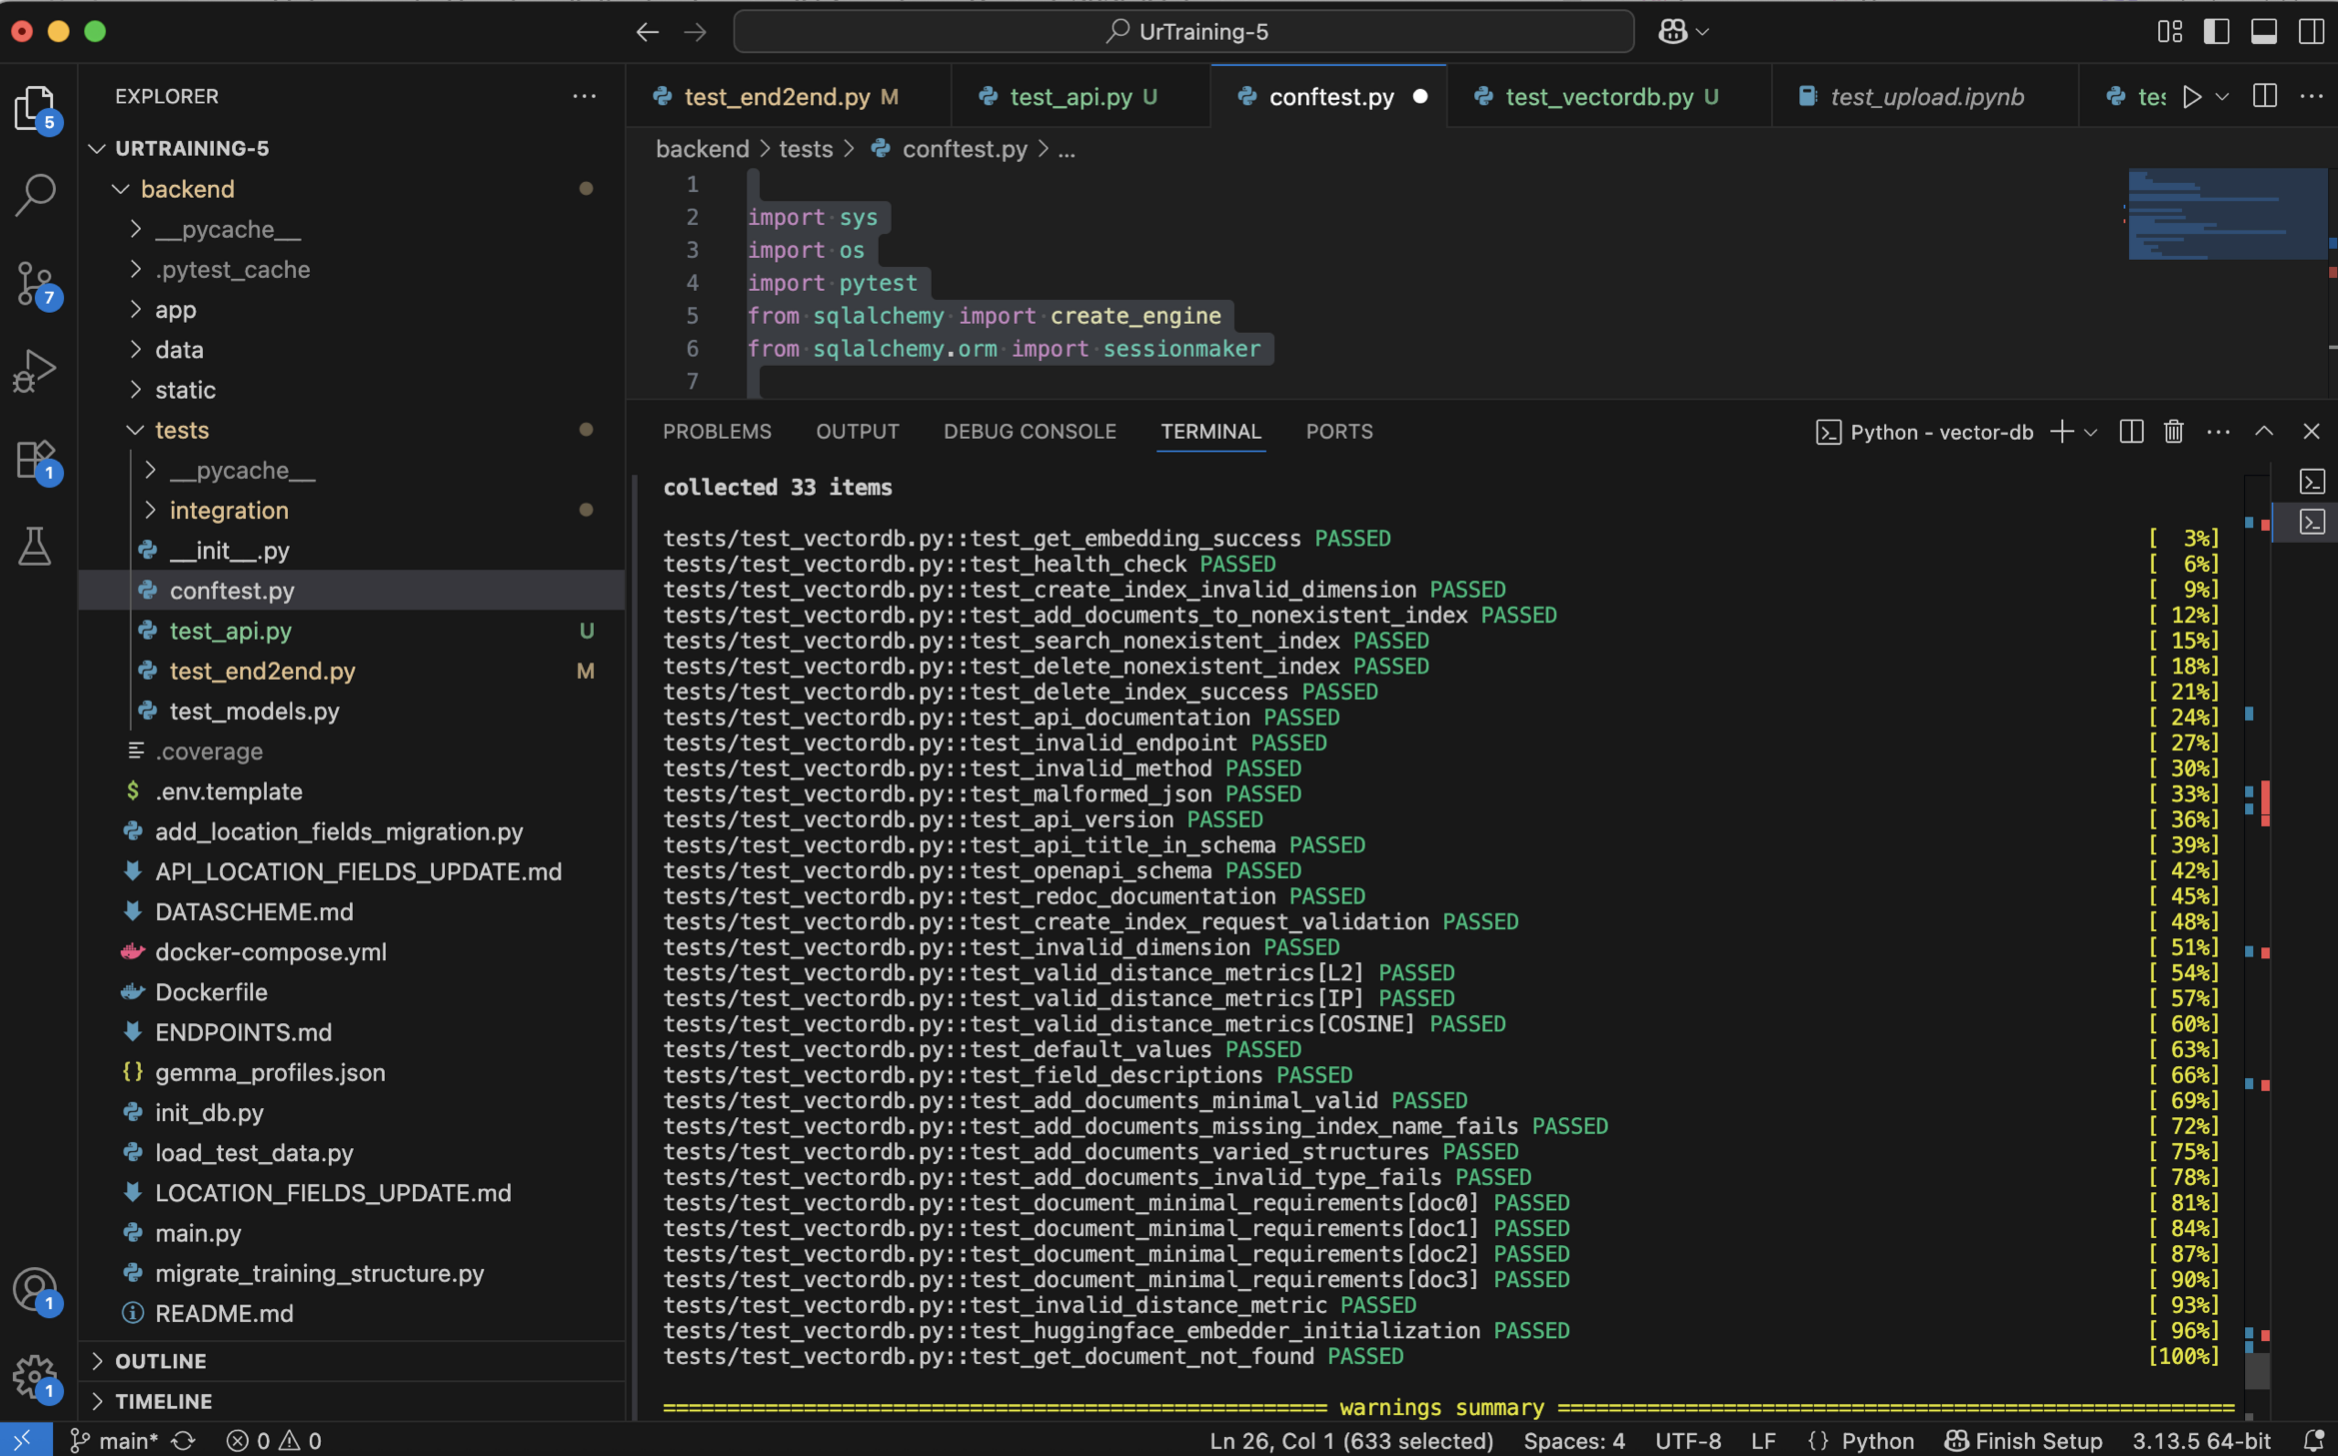The image size is (2338, 1456).
Task: Kill terminal with trash icon
Action: [2173, 432]
